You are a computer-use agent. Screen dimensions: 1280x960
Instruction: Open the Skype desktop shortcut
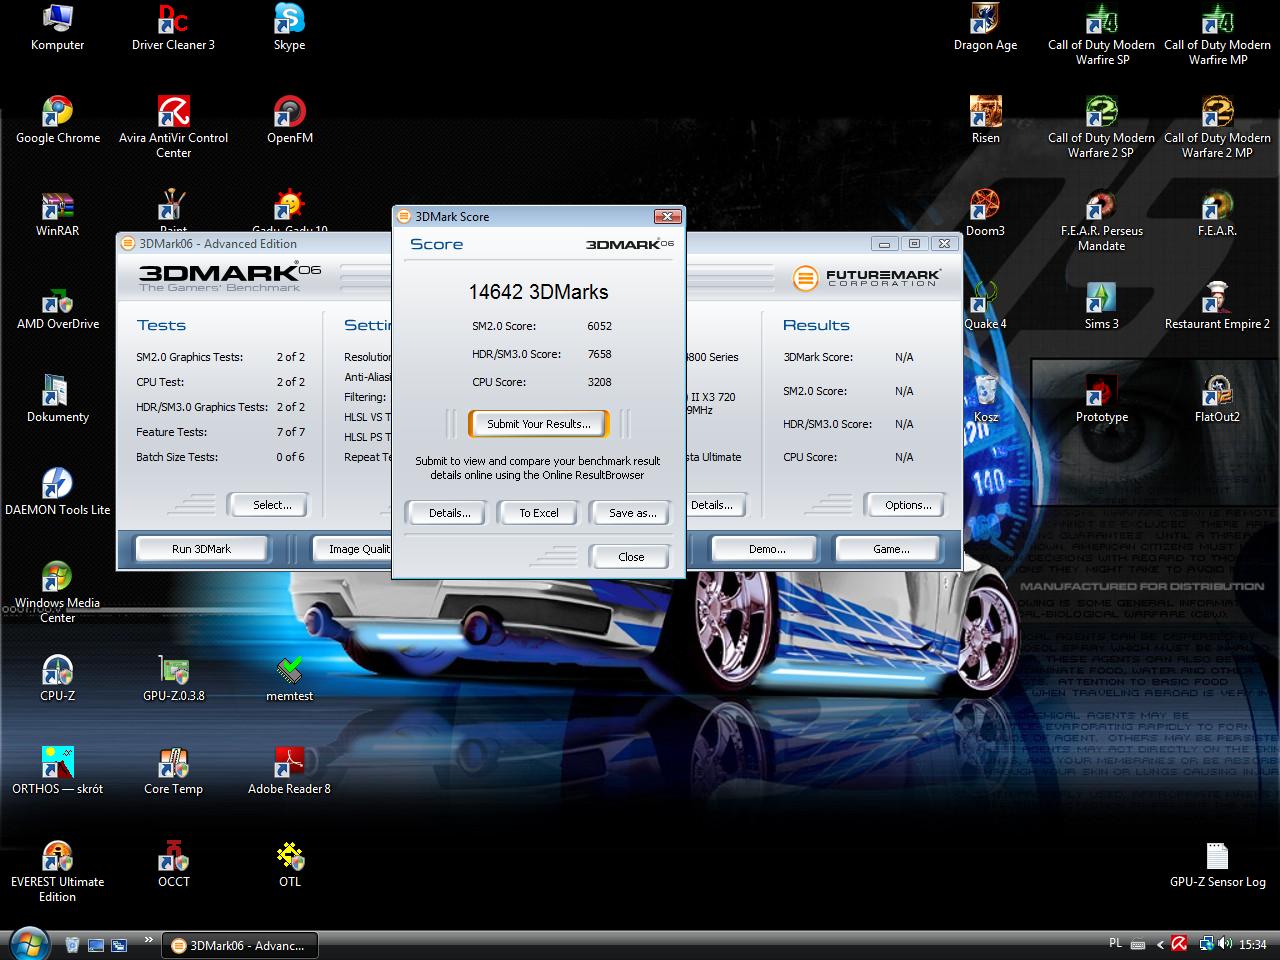pyautogui.click(x=289, y=27)
